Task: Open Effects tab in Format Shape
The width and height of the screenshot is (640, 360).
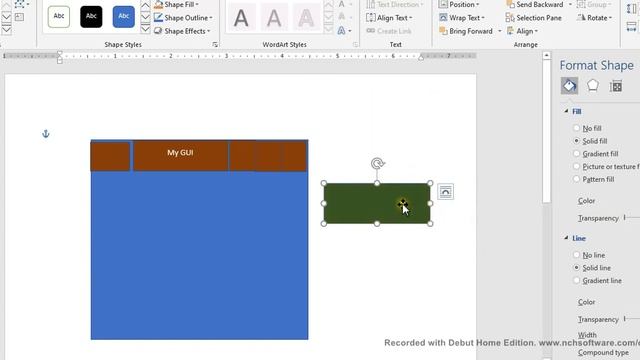Action: point(593,86)
